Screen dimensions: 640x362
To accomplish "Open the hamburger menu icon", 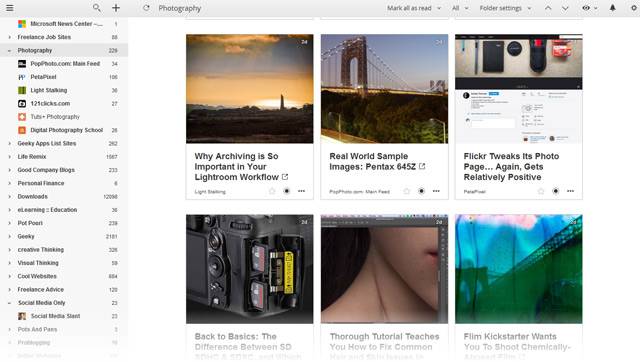I will (9, 8).
